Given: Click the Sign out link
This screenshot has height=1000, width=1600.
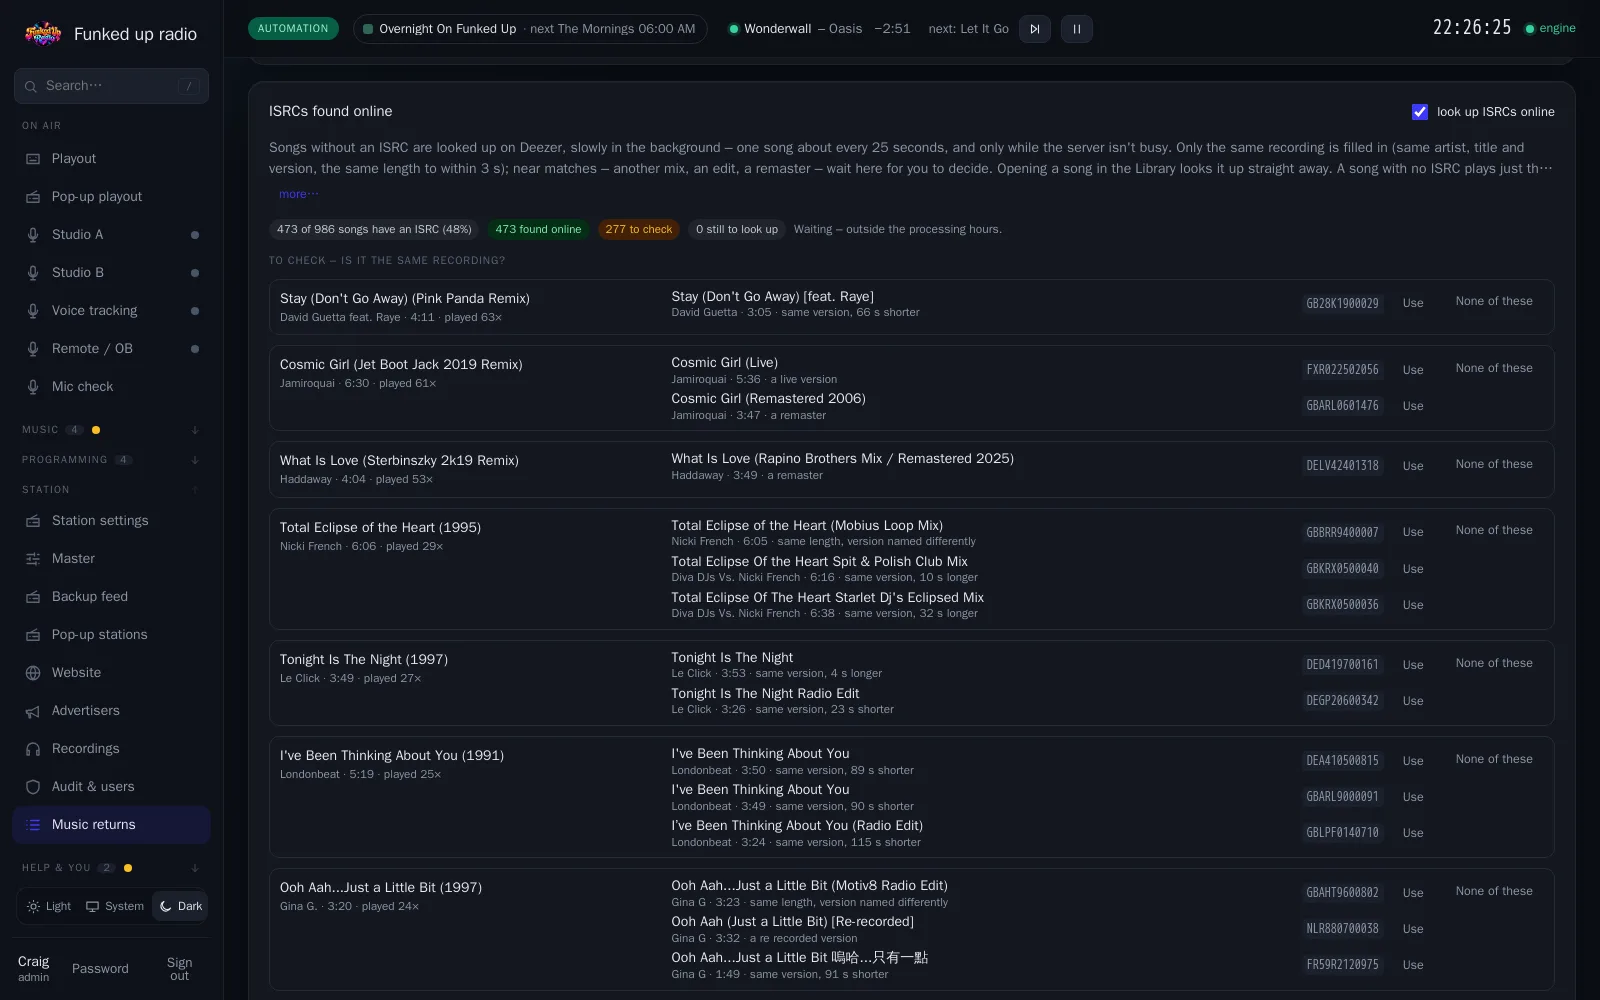Looking at the screenshot, I should 180,969.
